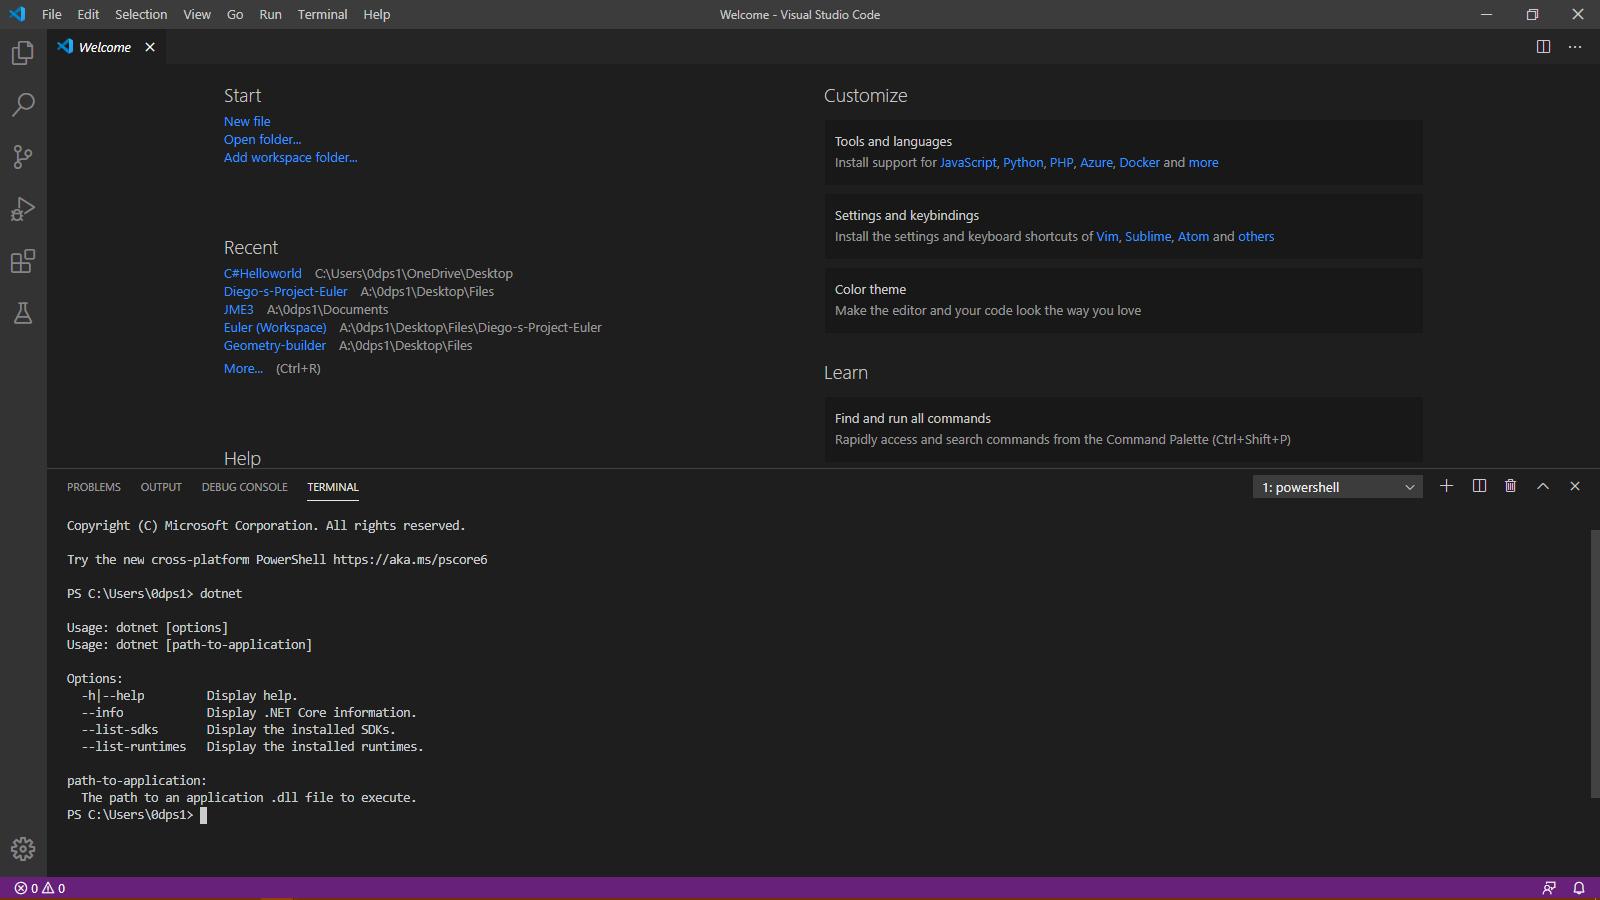
Task: Open the File menu
Action: tap(52, 14)
